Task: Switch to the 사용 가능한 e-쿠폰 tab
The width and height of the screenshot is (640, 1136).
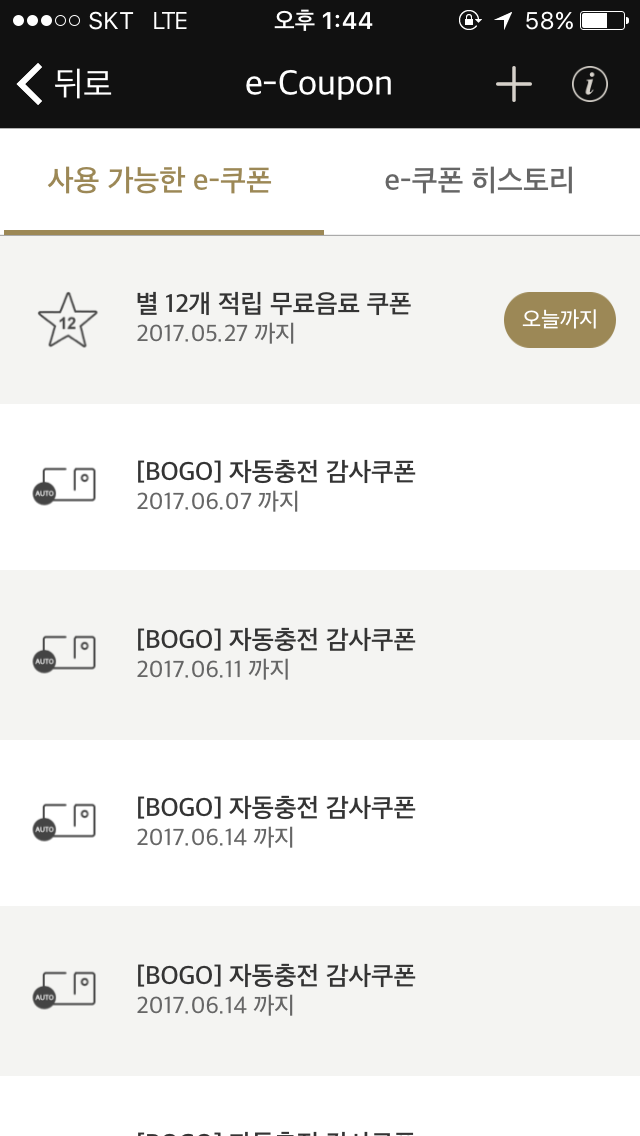Action: 160,181
